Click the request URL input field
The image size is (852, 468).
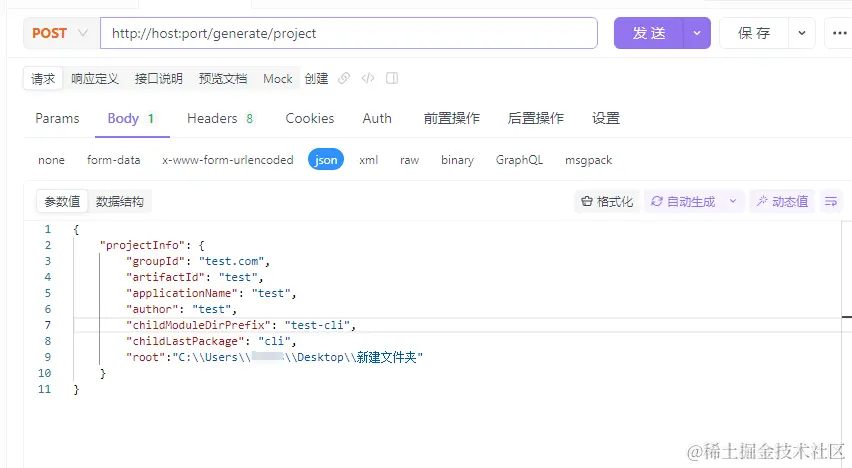click(349, 33)
